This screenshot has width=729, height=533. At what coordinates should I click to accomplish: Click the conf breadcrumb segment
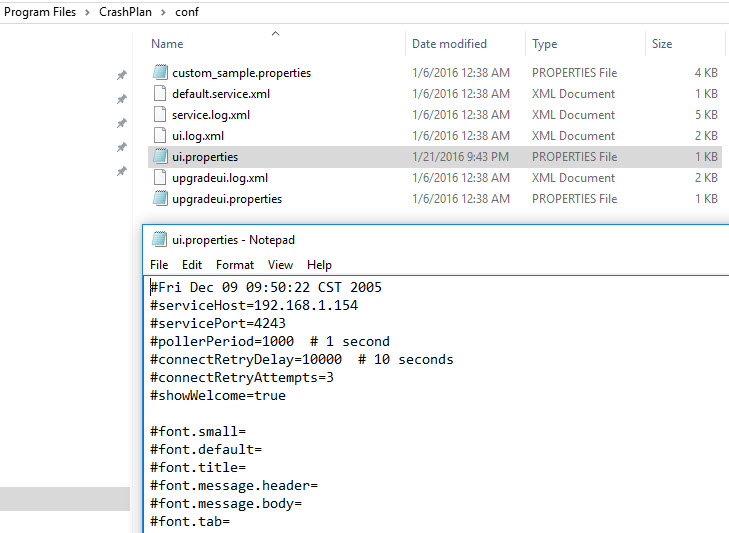187,12
